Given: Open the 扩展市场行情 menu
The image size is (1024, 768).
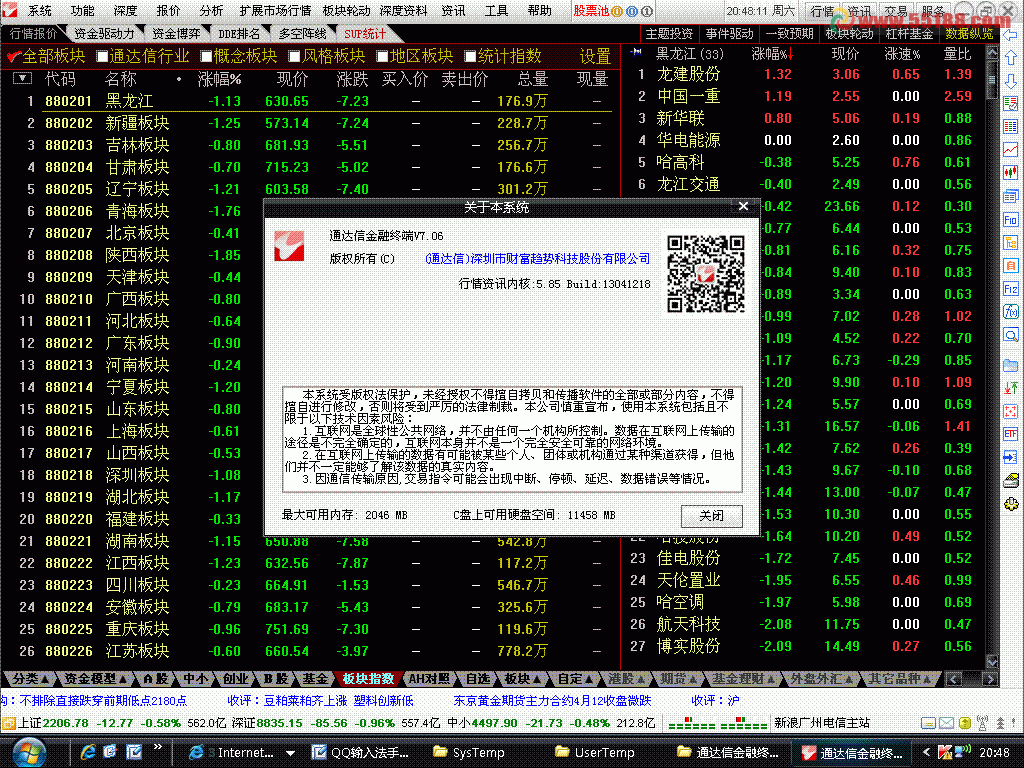Looking at the screenshot, I should (275, 10).
